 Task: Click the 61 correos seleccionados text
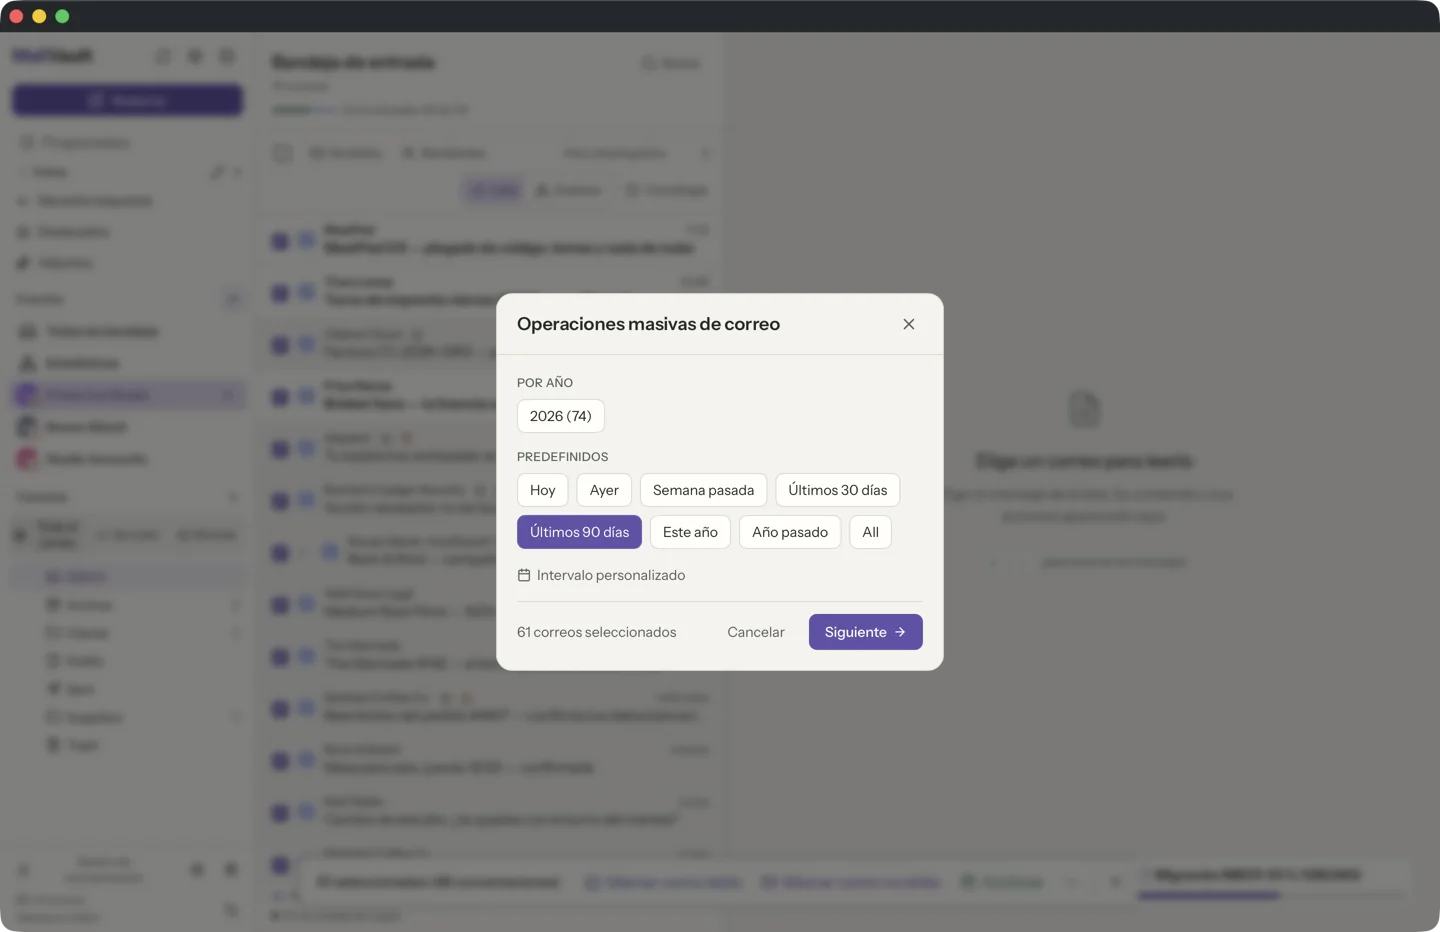(597, 632)
